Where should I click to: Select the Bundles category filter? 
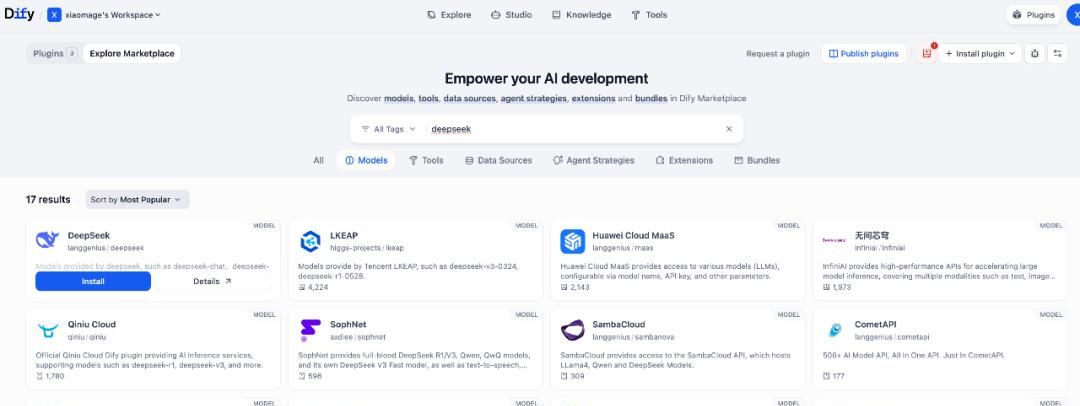757,160
